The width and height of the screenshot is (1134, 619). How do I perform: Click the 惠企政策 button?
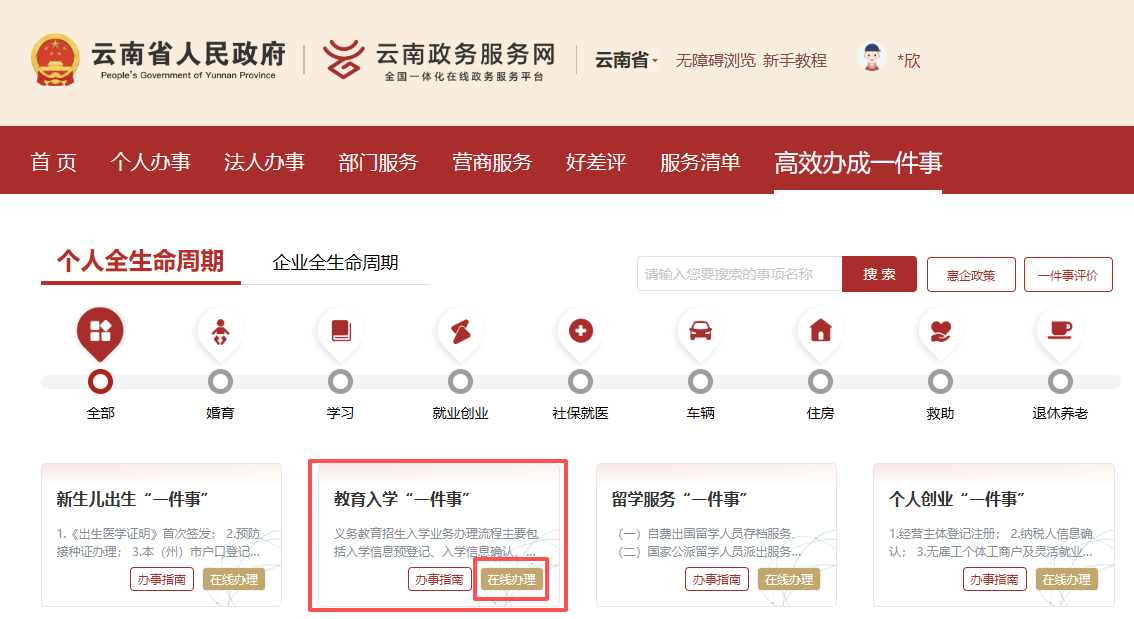(971, 275)
